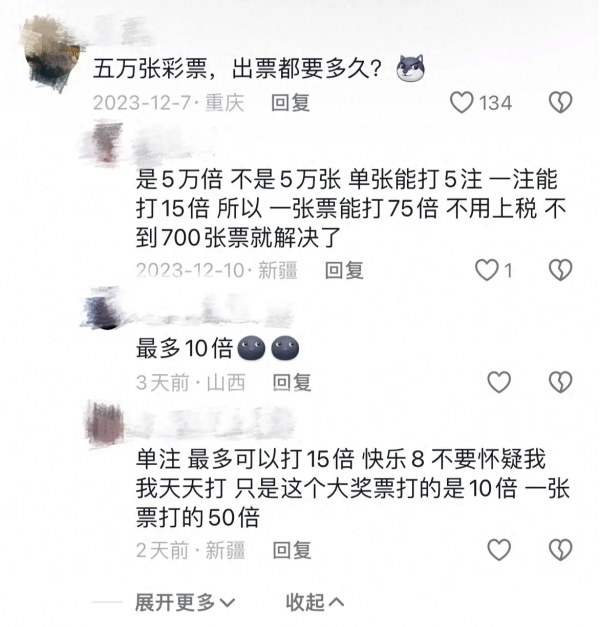
Task: Dislike the '2天前' Xinjiang reply
Action: coord(560,550)
